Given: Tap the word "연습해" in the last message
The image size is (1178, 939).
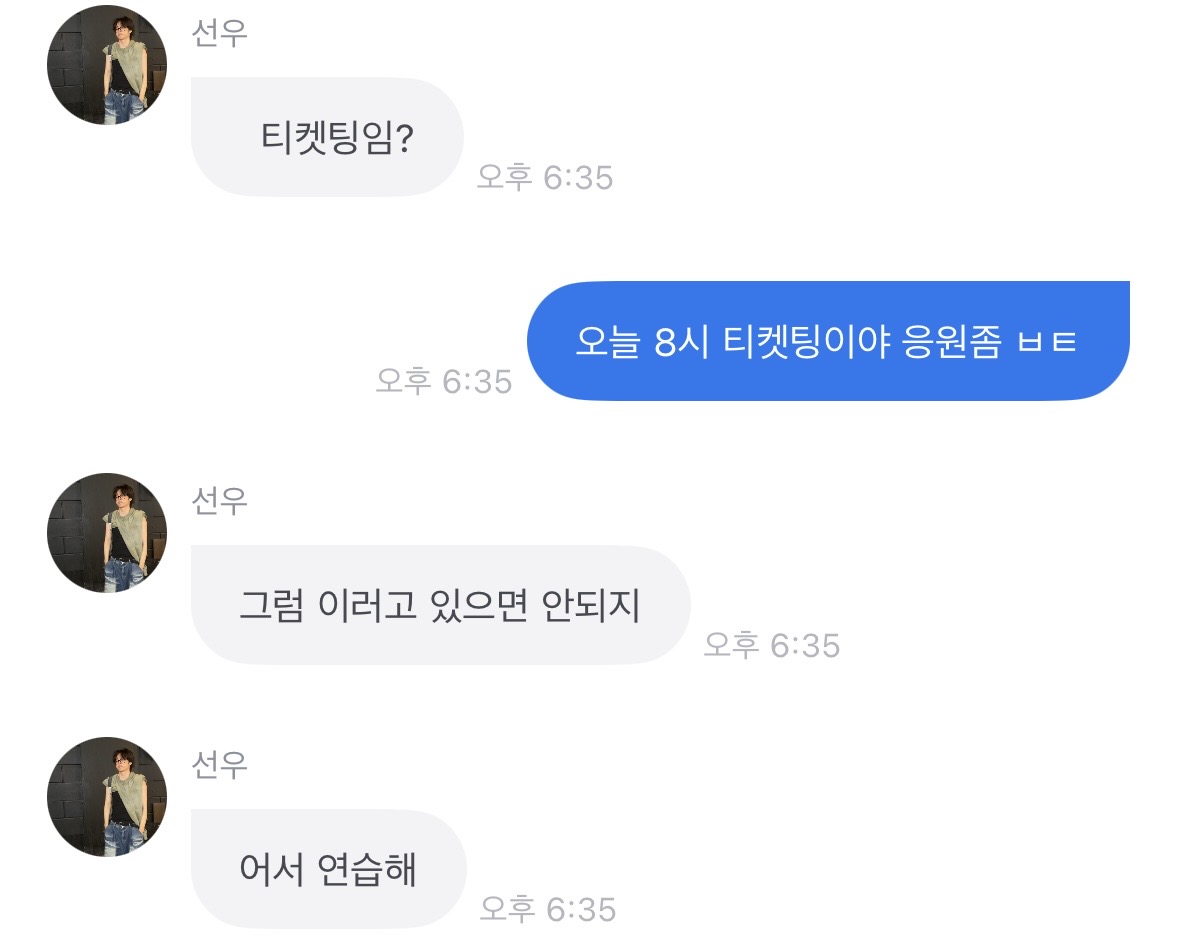Looking at the screenshot, I should pos(364,870).
